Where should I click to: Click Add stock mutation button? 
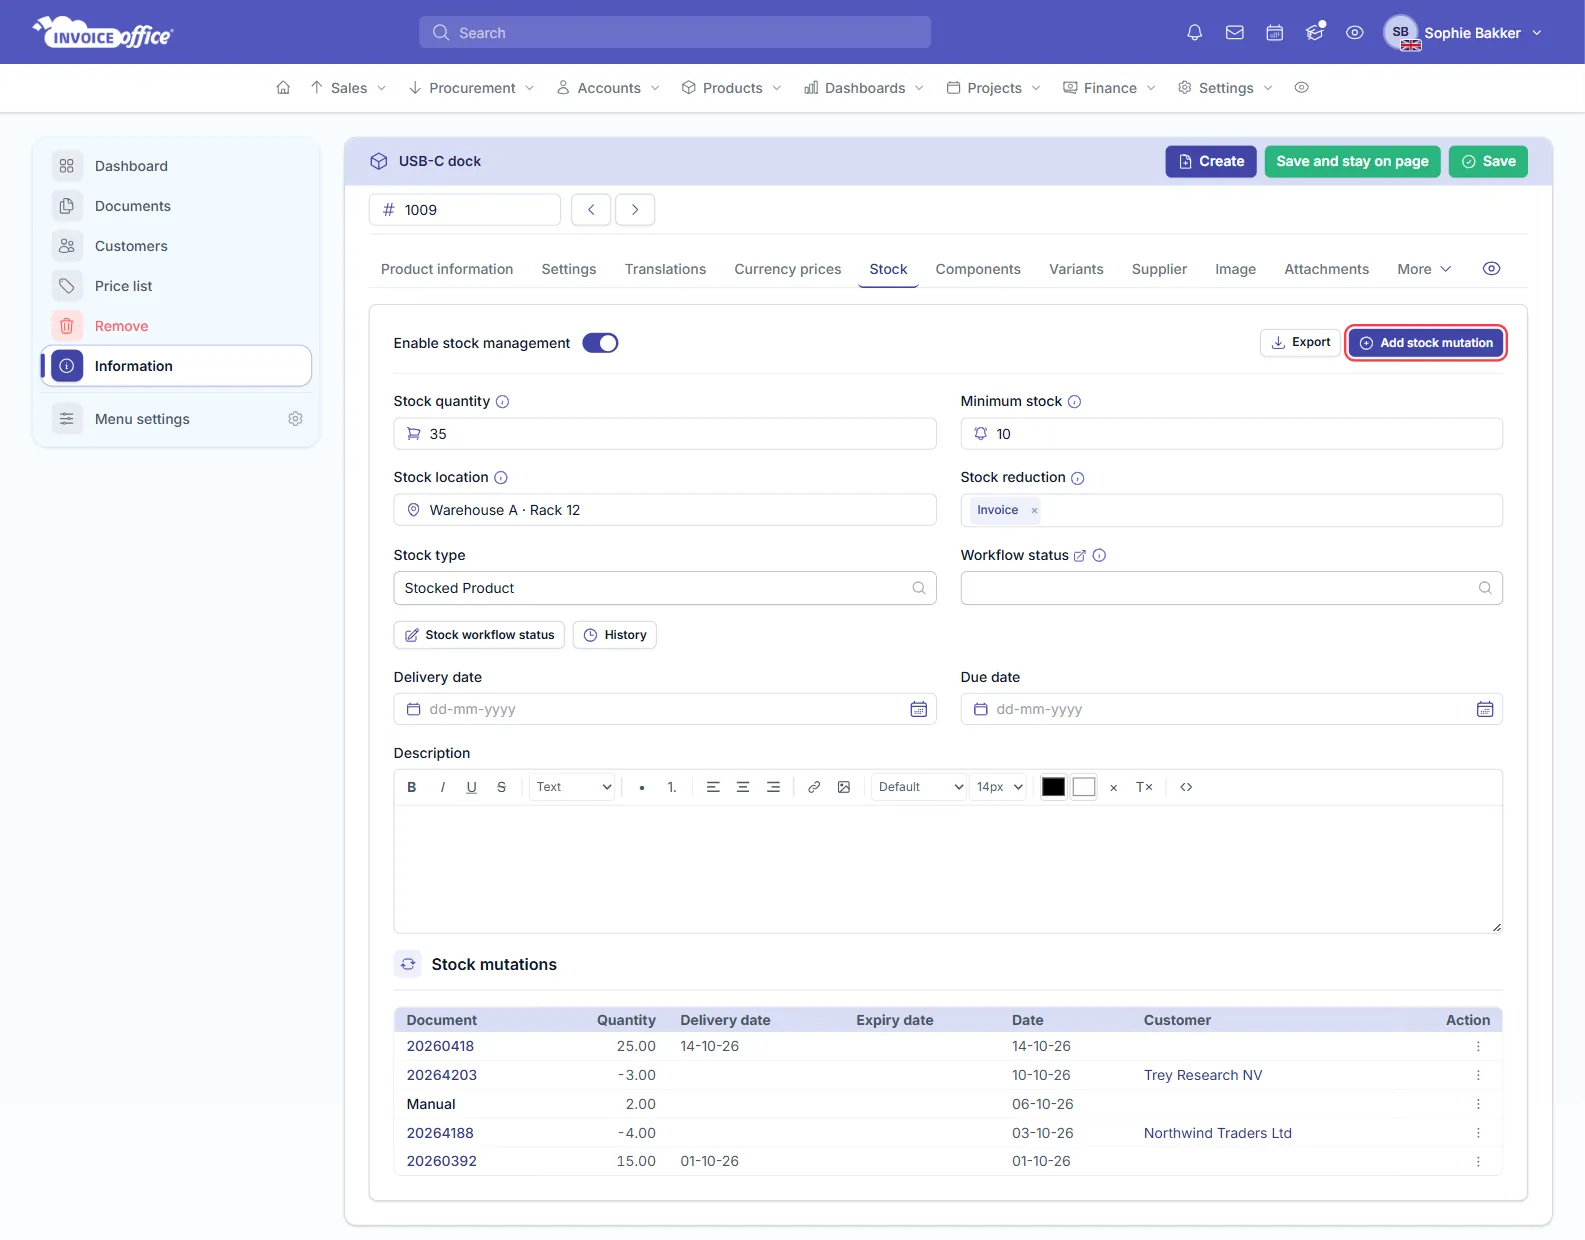click(1426, 343)
